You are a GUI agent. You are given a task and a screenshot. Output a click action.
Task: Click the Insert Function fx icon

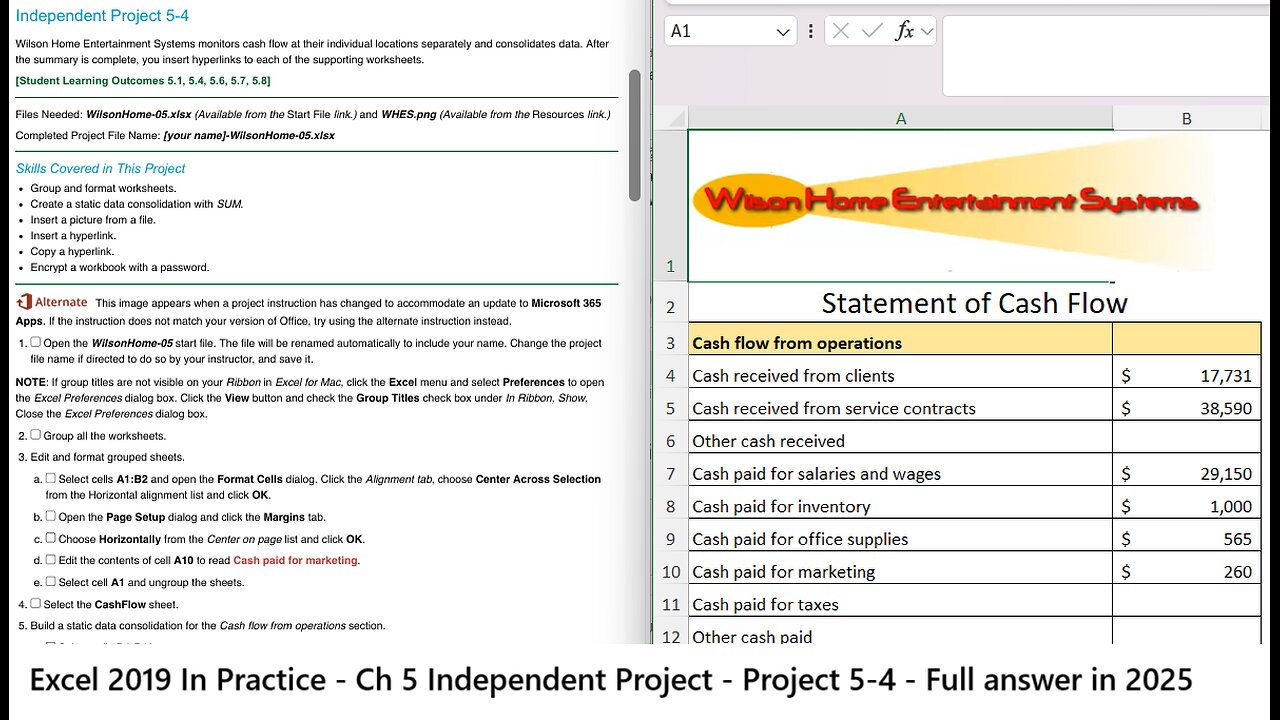[x=904, y=31]
